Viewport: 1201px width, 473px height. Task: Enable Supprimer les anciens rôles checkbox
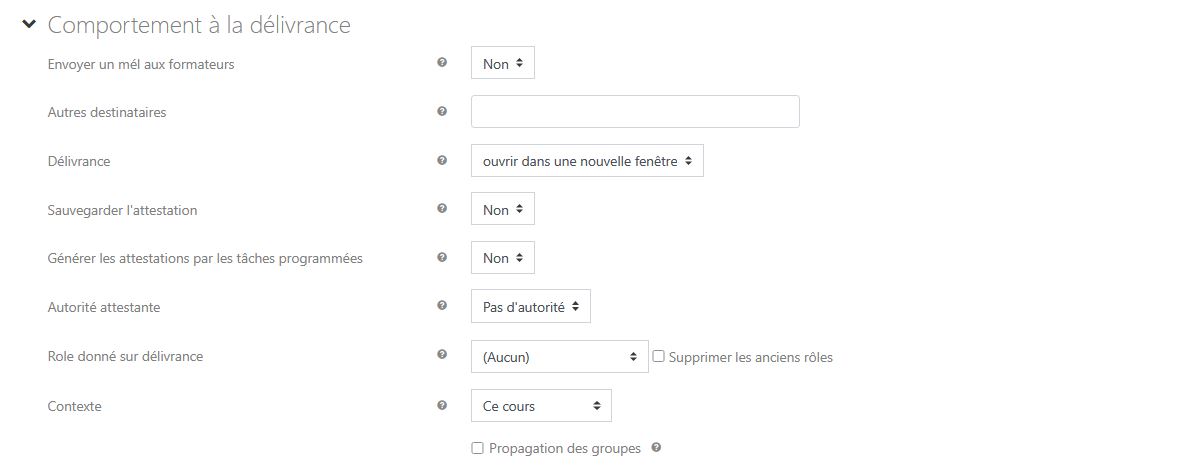click(x=659, y=356)
